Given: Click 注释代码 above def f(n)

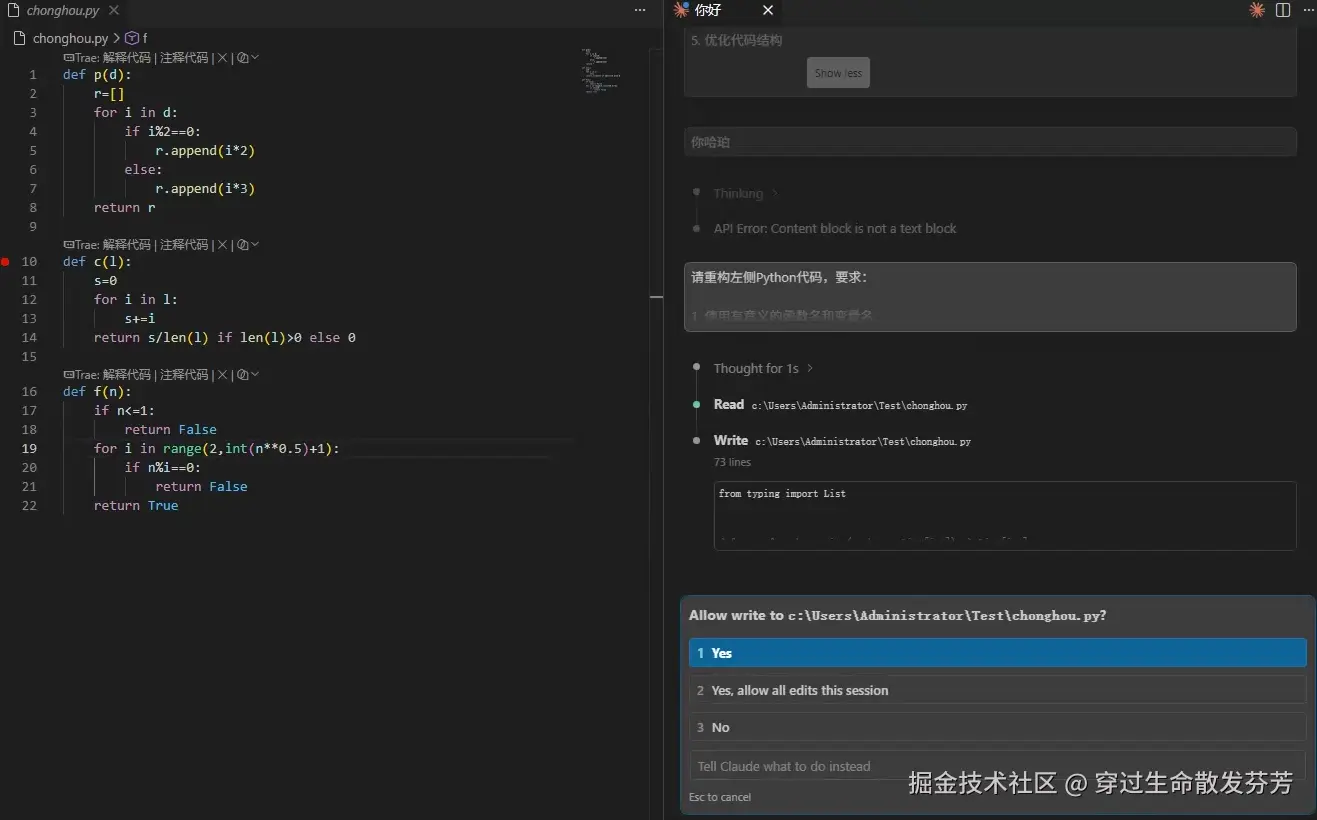Looking at the screenshot, I should point(184,374).
